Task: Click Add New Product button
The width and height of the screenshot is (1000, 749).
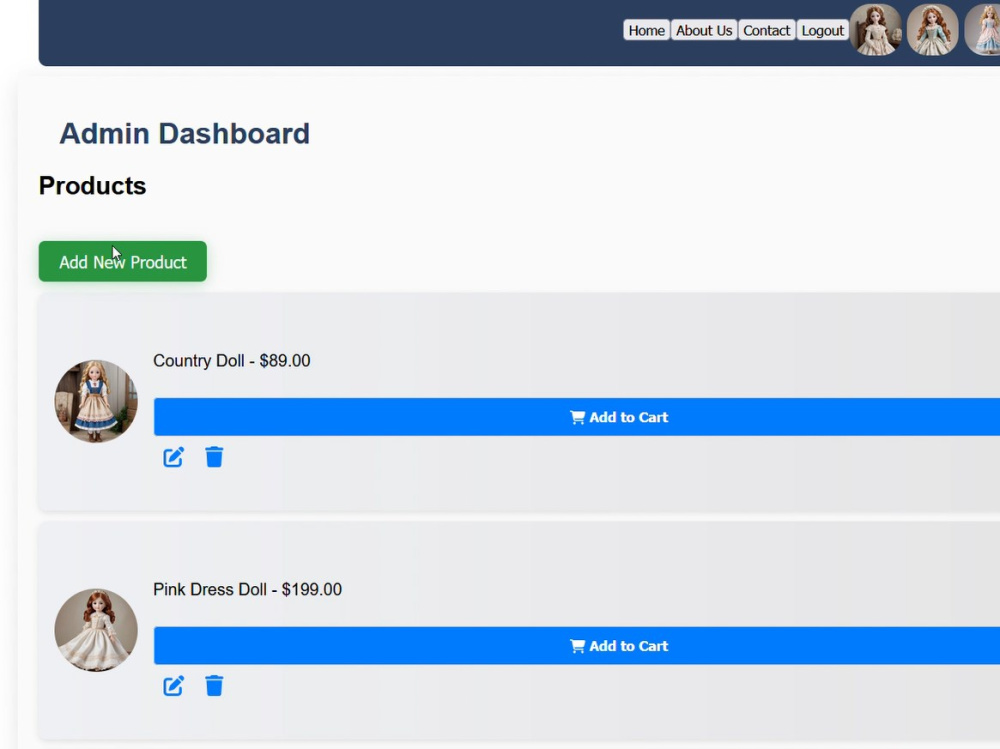Action: point(122,262)
